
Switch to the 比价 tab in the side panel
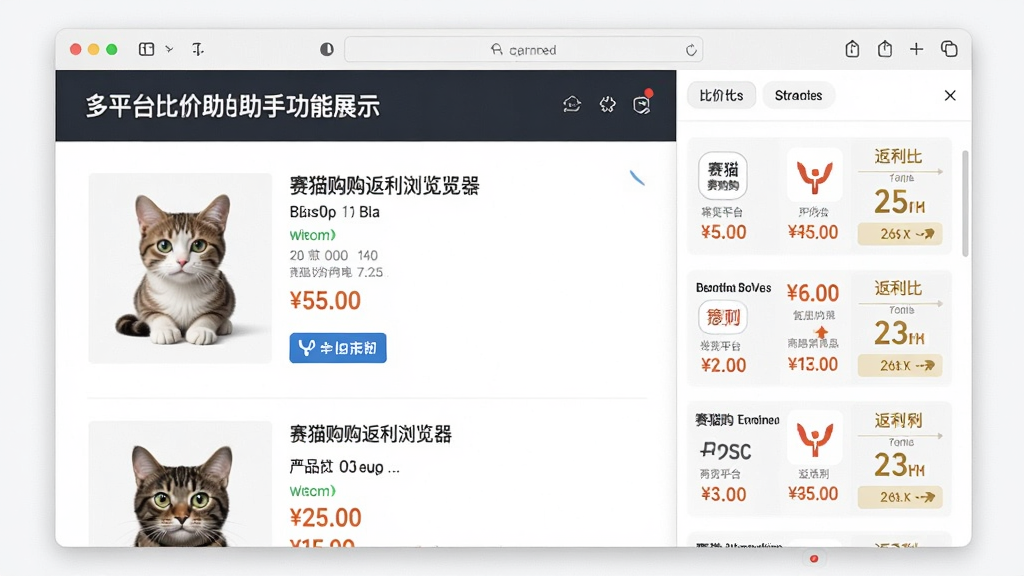click(x=721, y=95)
